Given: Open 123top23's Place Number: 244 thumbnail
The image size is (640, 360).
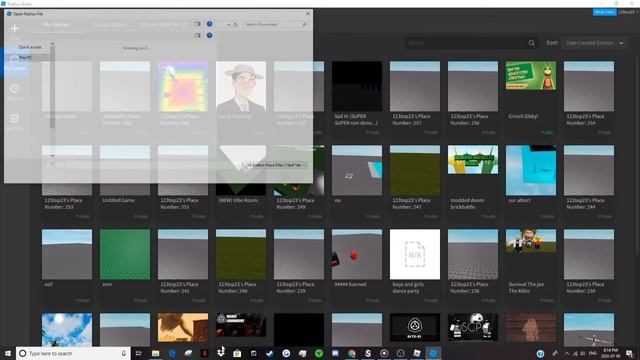Looking at the screenshot, I should click(589, 170).
